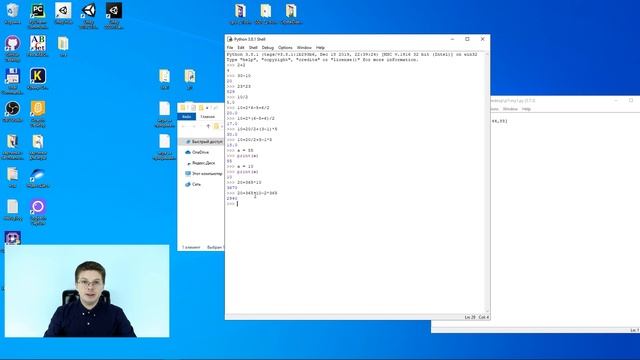The image size is (640, 360).
Task: Click the 'a = 55' assignment line
Action: point(245,151)
